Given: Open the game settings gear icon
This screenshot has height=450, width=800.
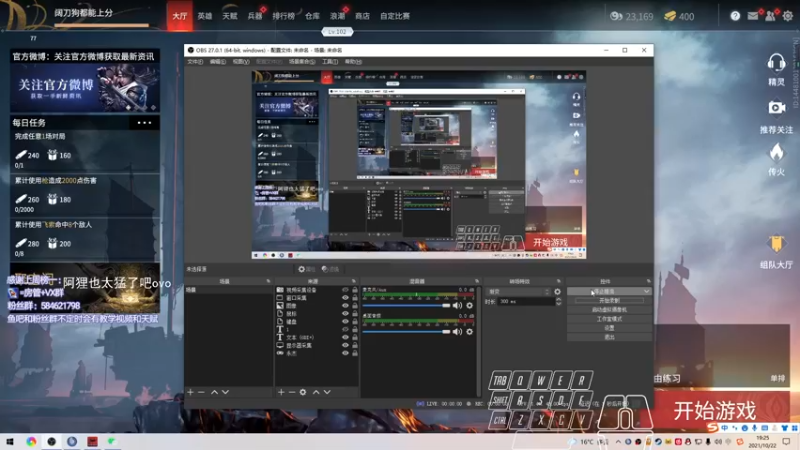Looking at the screenshot, I should tap(788, 16).
